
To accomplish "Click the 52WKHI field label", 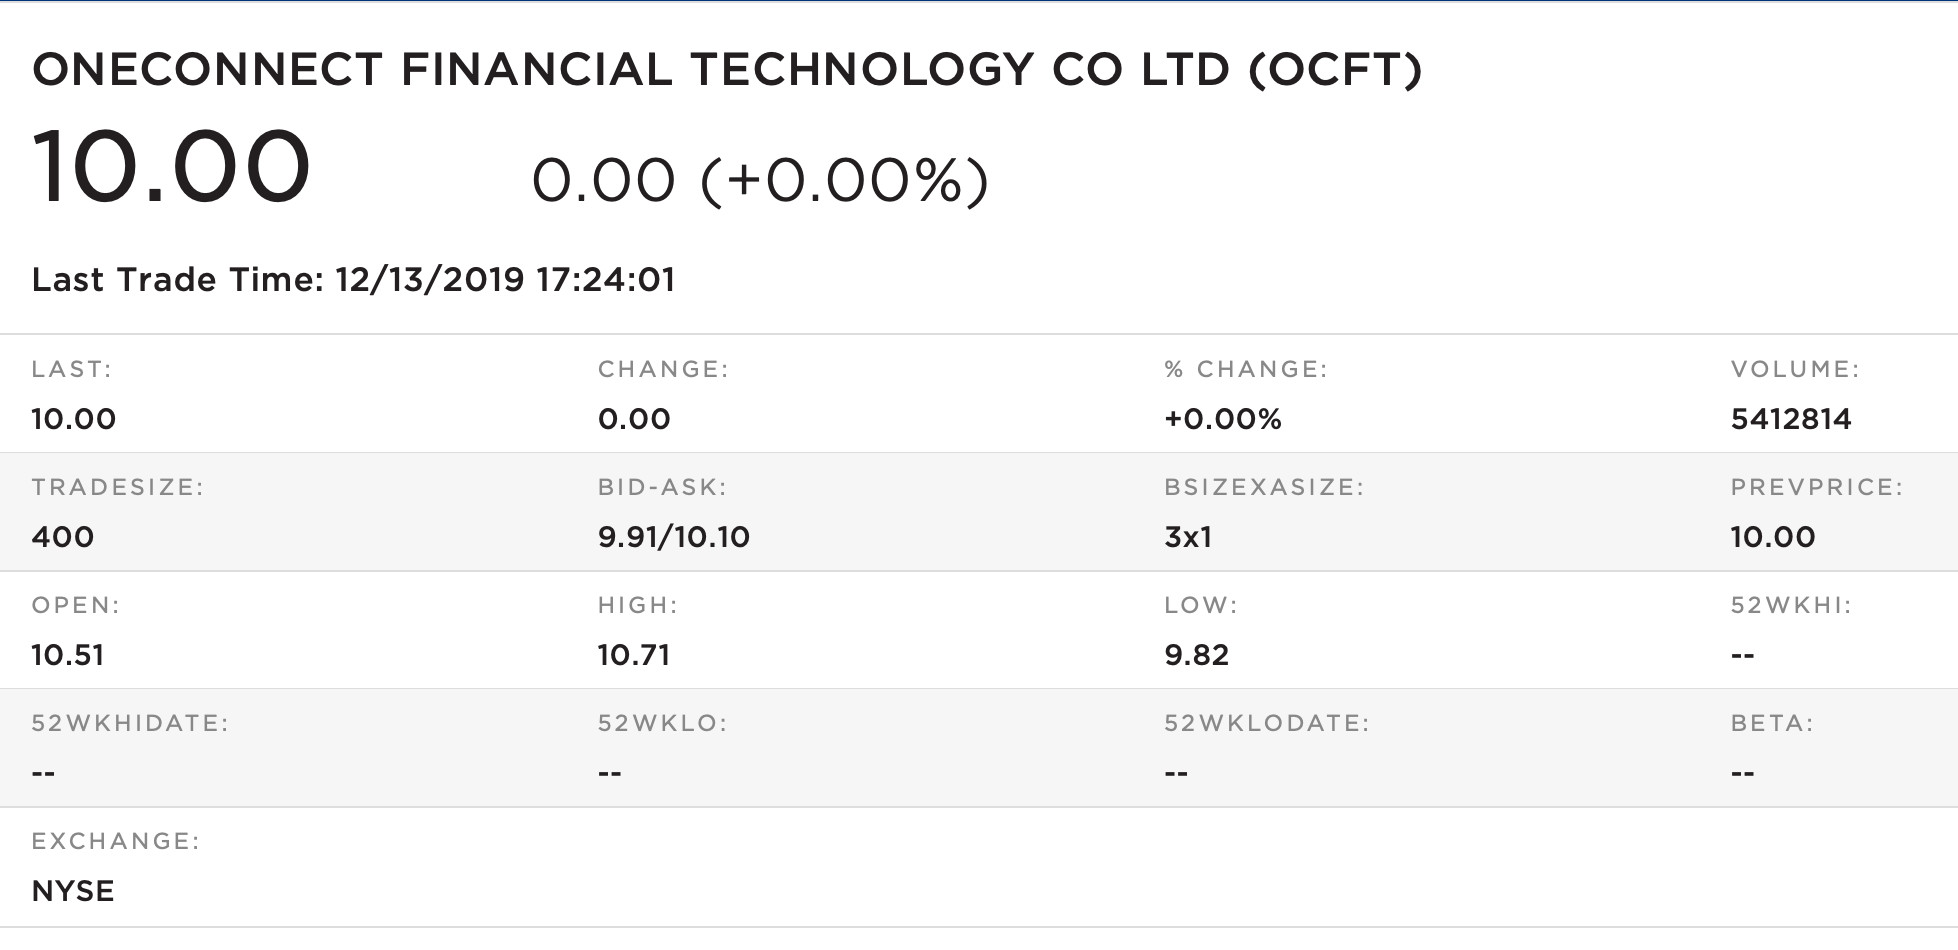I will (x=1791, y=606).
